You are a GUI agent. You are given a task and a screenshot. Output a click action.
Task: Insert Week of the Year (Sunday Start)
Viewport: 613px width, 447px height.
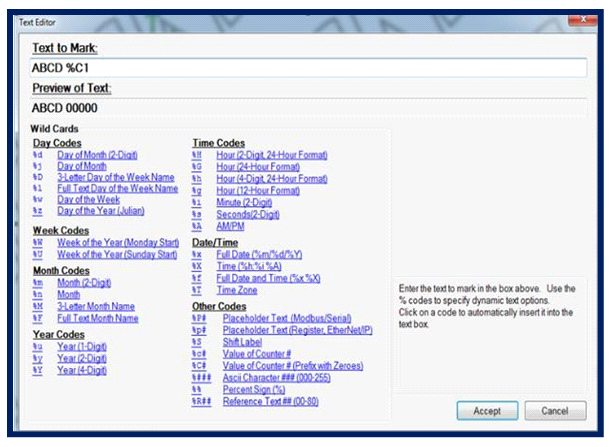click(119, 254)
